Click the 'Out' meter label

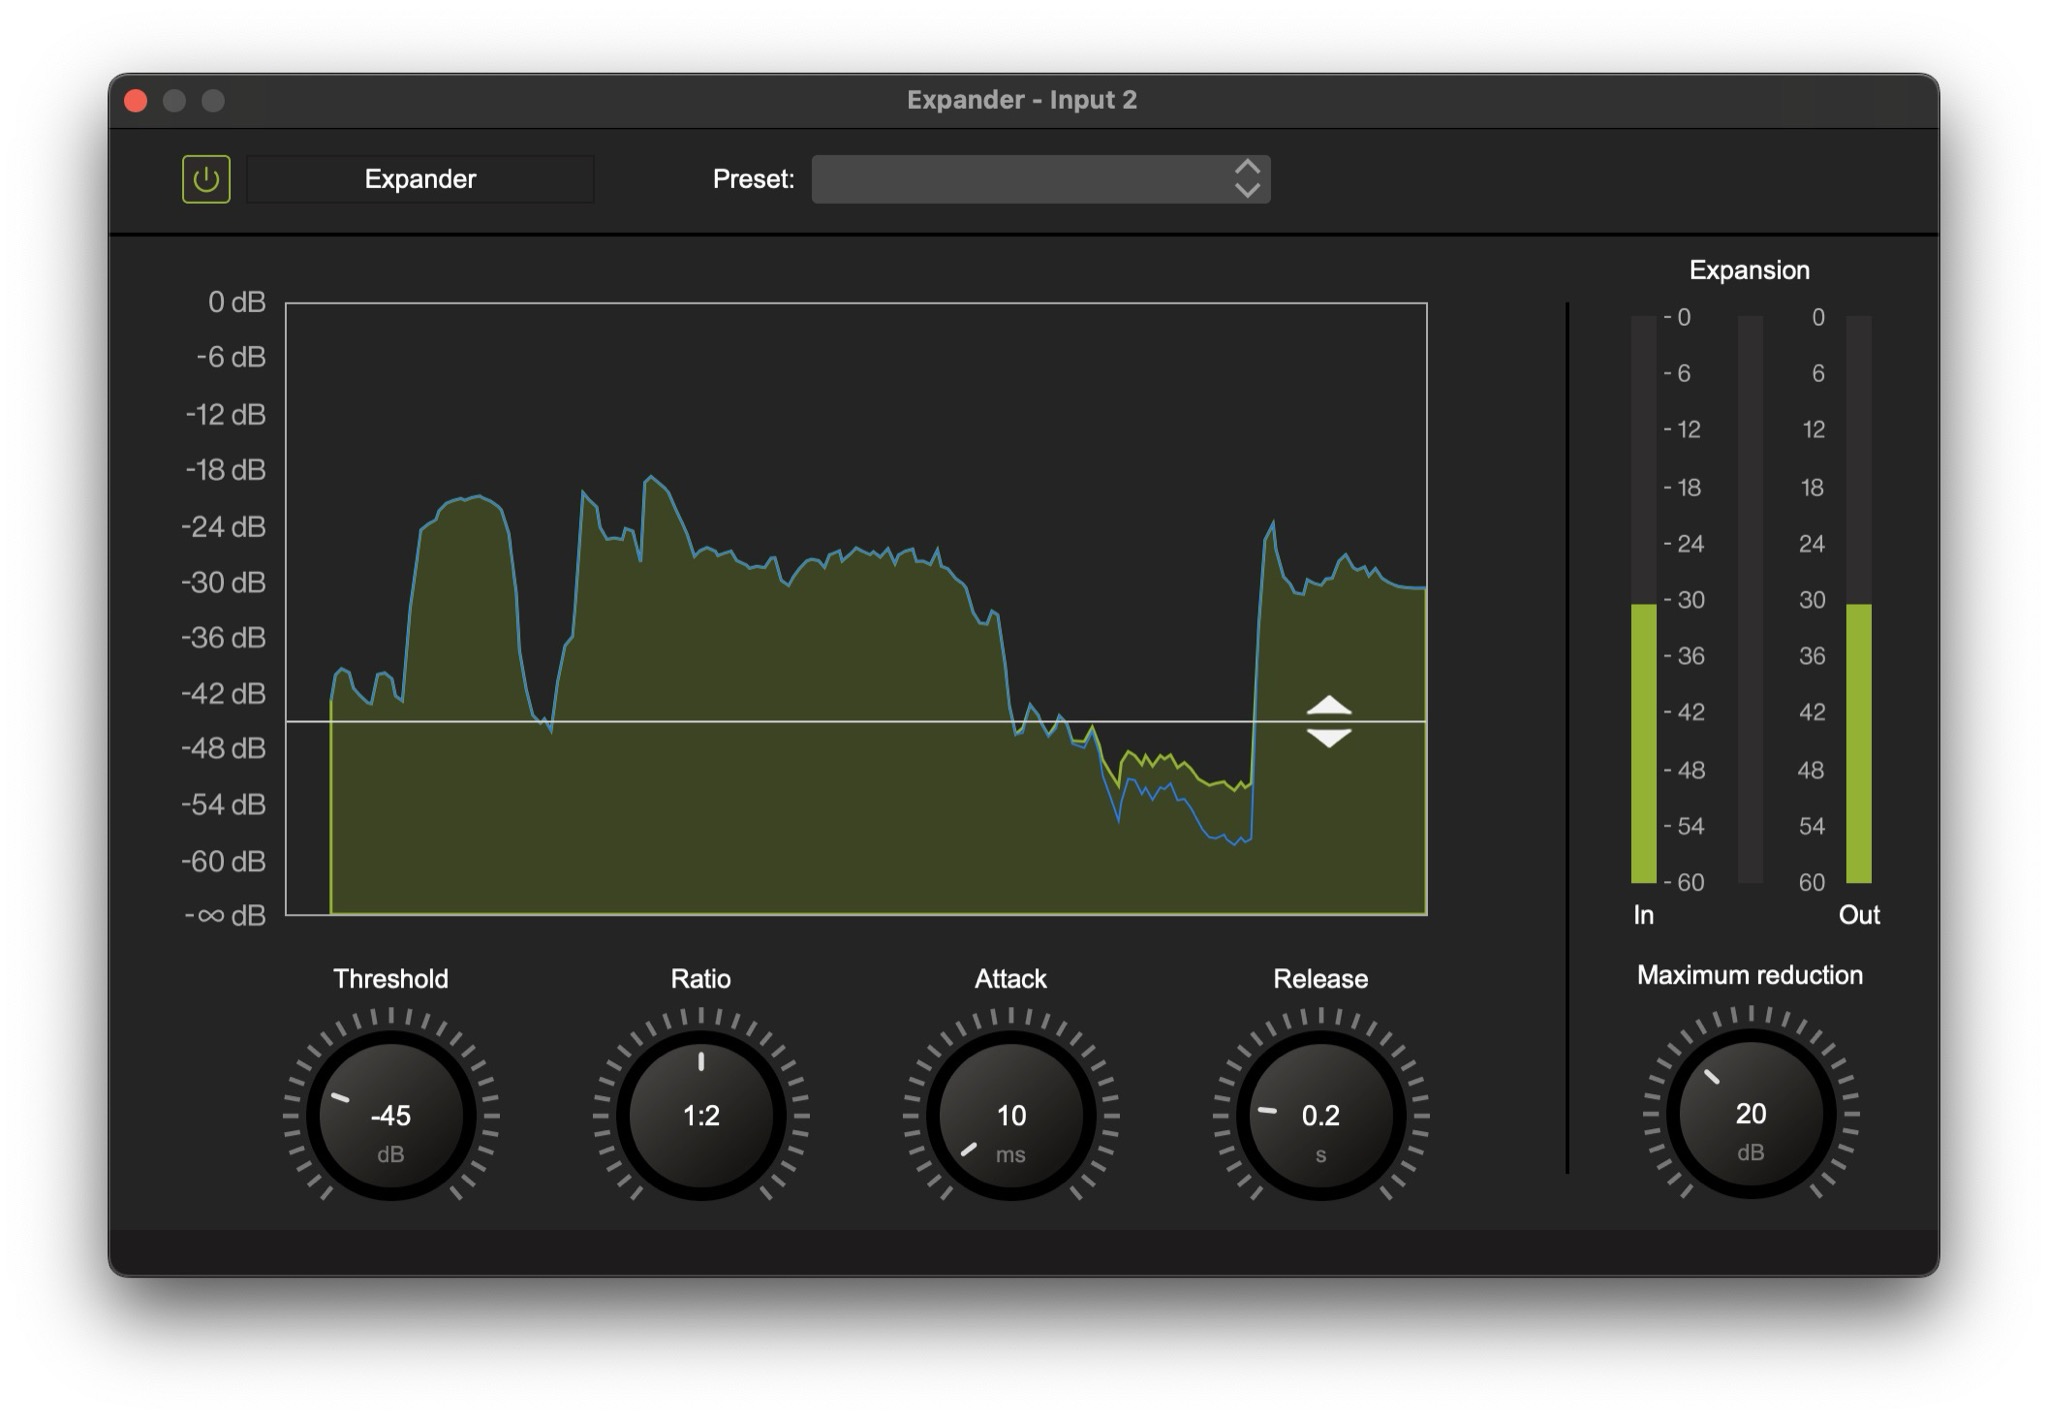pyautogui.click(x=1859, y=915)
